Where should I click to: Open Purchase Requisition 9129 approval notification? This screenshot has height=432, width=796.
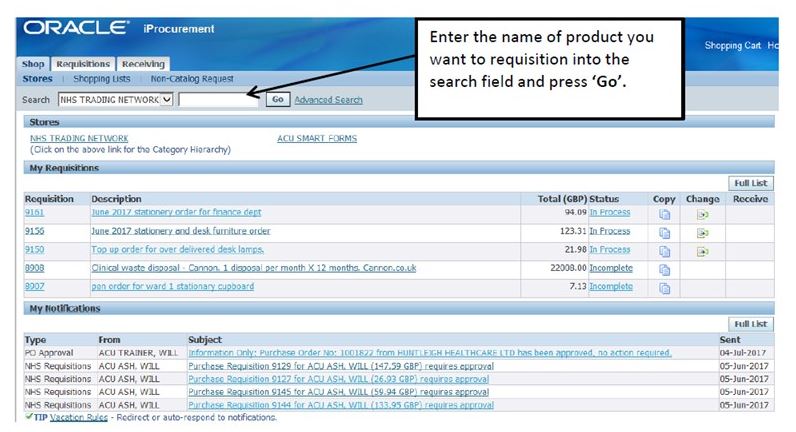pyautogui.click(x=341, y=365)
